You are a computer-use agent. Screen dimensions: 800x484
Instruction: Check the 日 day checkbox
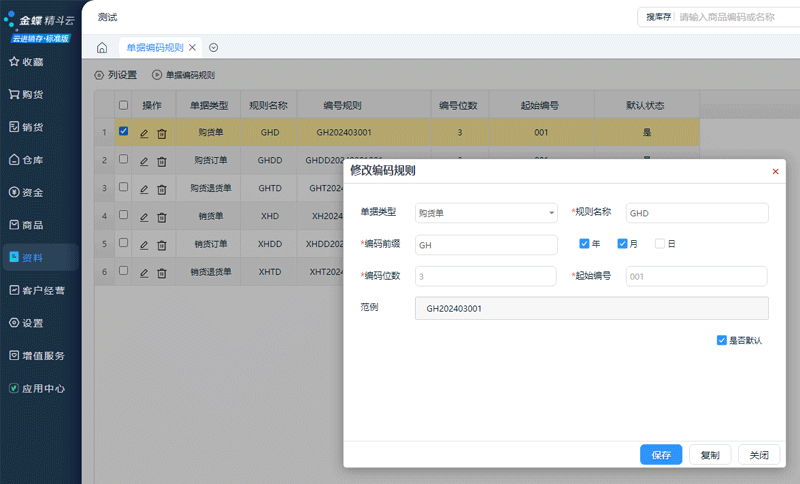660,244
